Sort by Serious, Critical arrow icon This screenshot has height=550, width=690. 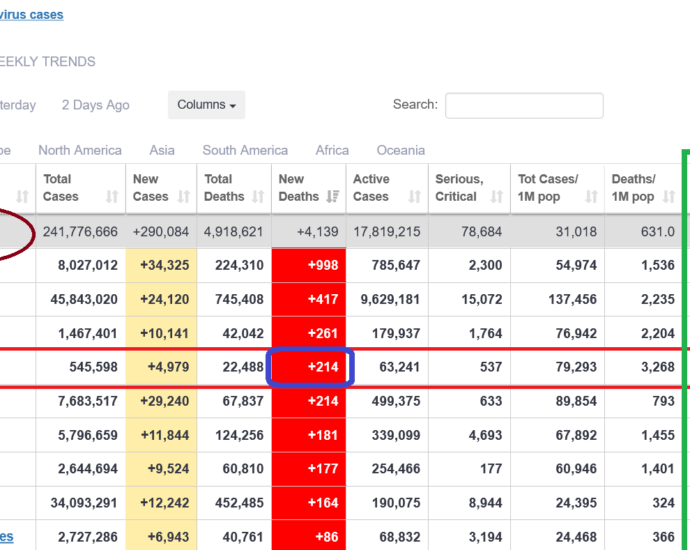[497, 197]
